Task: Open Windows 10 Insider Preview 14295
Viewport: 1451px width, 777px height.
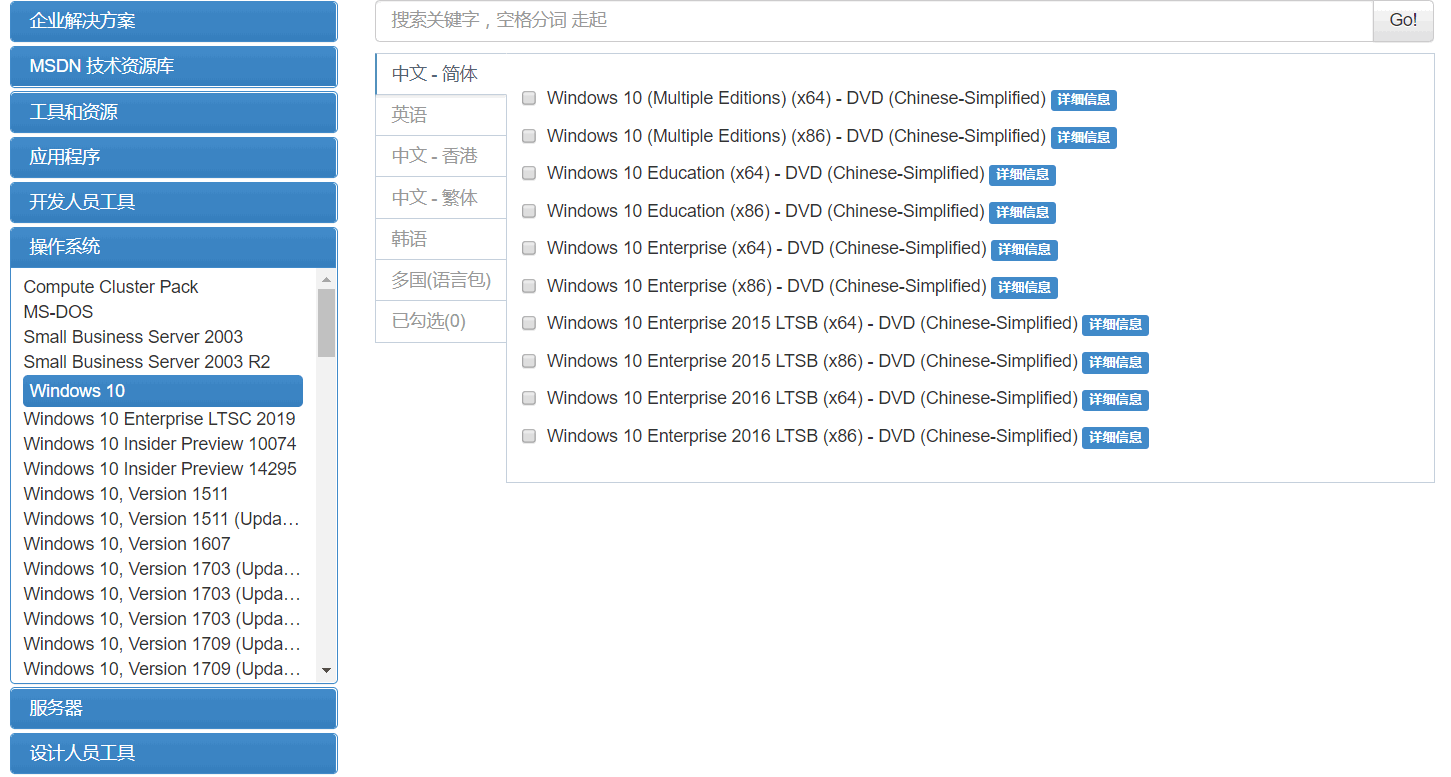Action: pos(160,469)
